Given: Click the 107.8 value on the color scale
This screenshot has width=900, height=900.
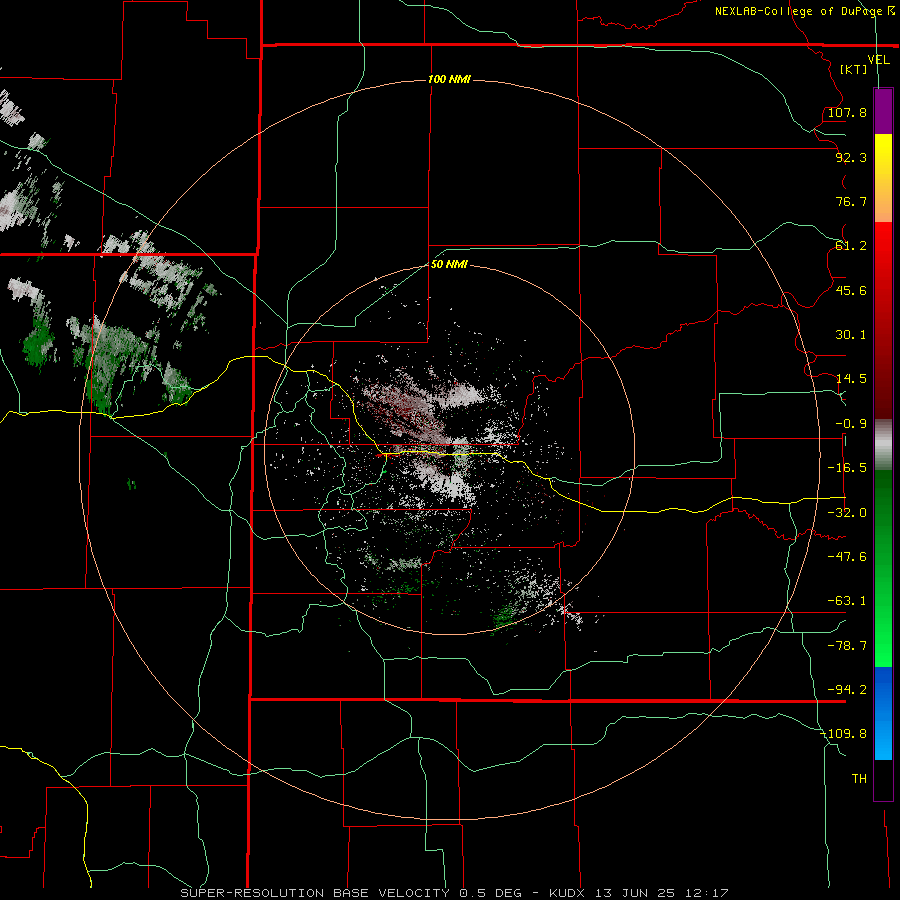Looking at the screenshot, I should pos(847,112).
